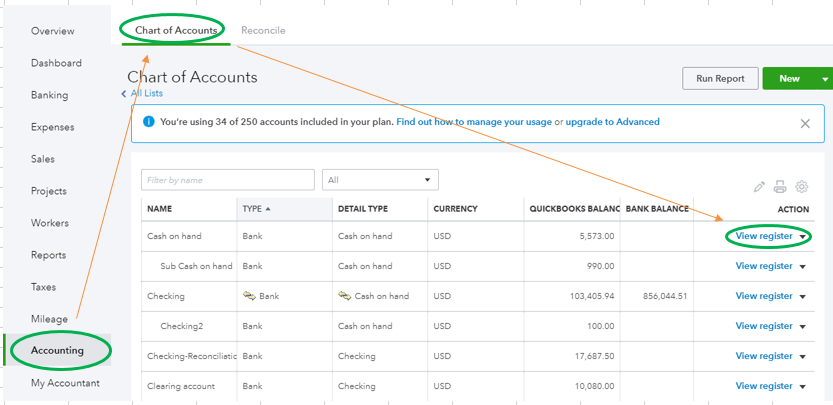Switch to the Reconcile tab
This screenshot has width=833, height=405.
click(263, 31)
